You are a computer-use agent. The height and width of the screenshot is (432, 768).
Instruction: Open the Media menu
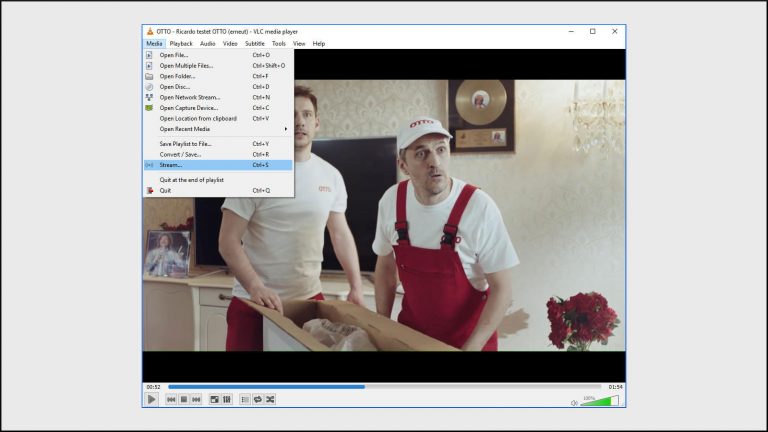coord(154,44)
